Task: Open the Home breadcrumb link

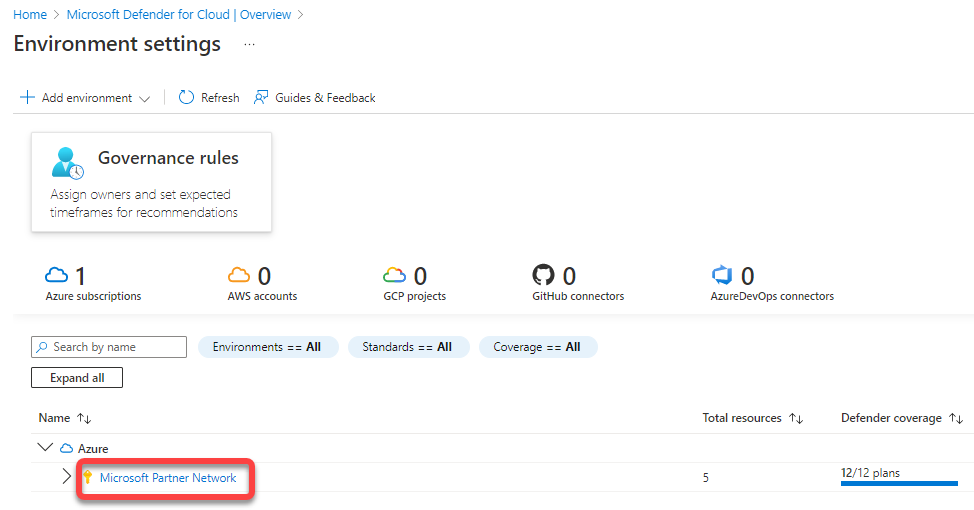Action: tap(30, 14)
